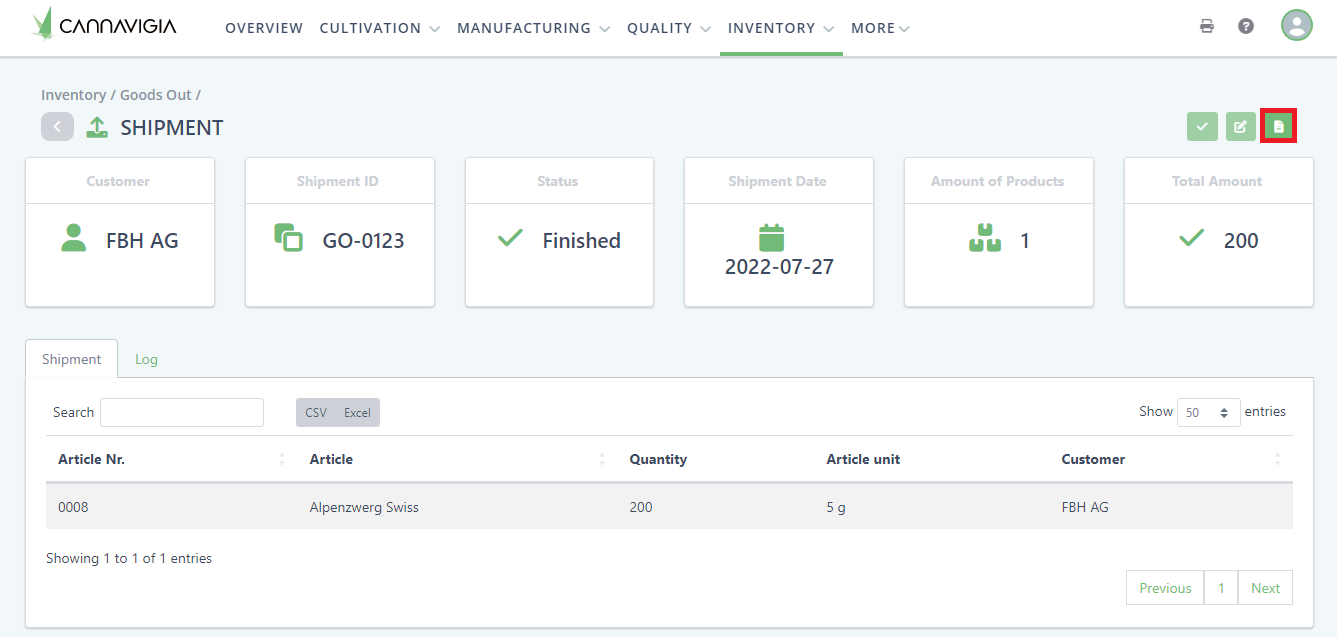
Task: Go to the Next results page
Action: [x=1265, y=588]
